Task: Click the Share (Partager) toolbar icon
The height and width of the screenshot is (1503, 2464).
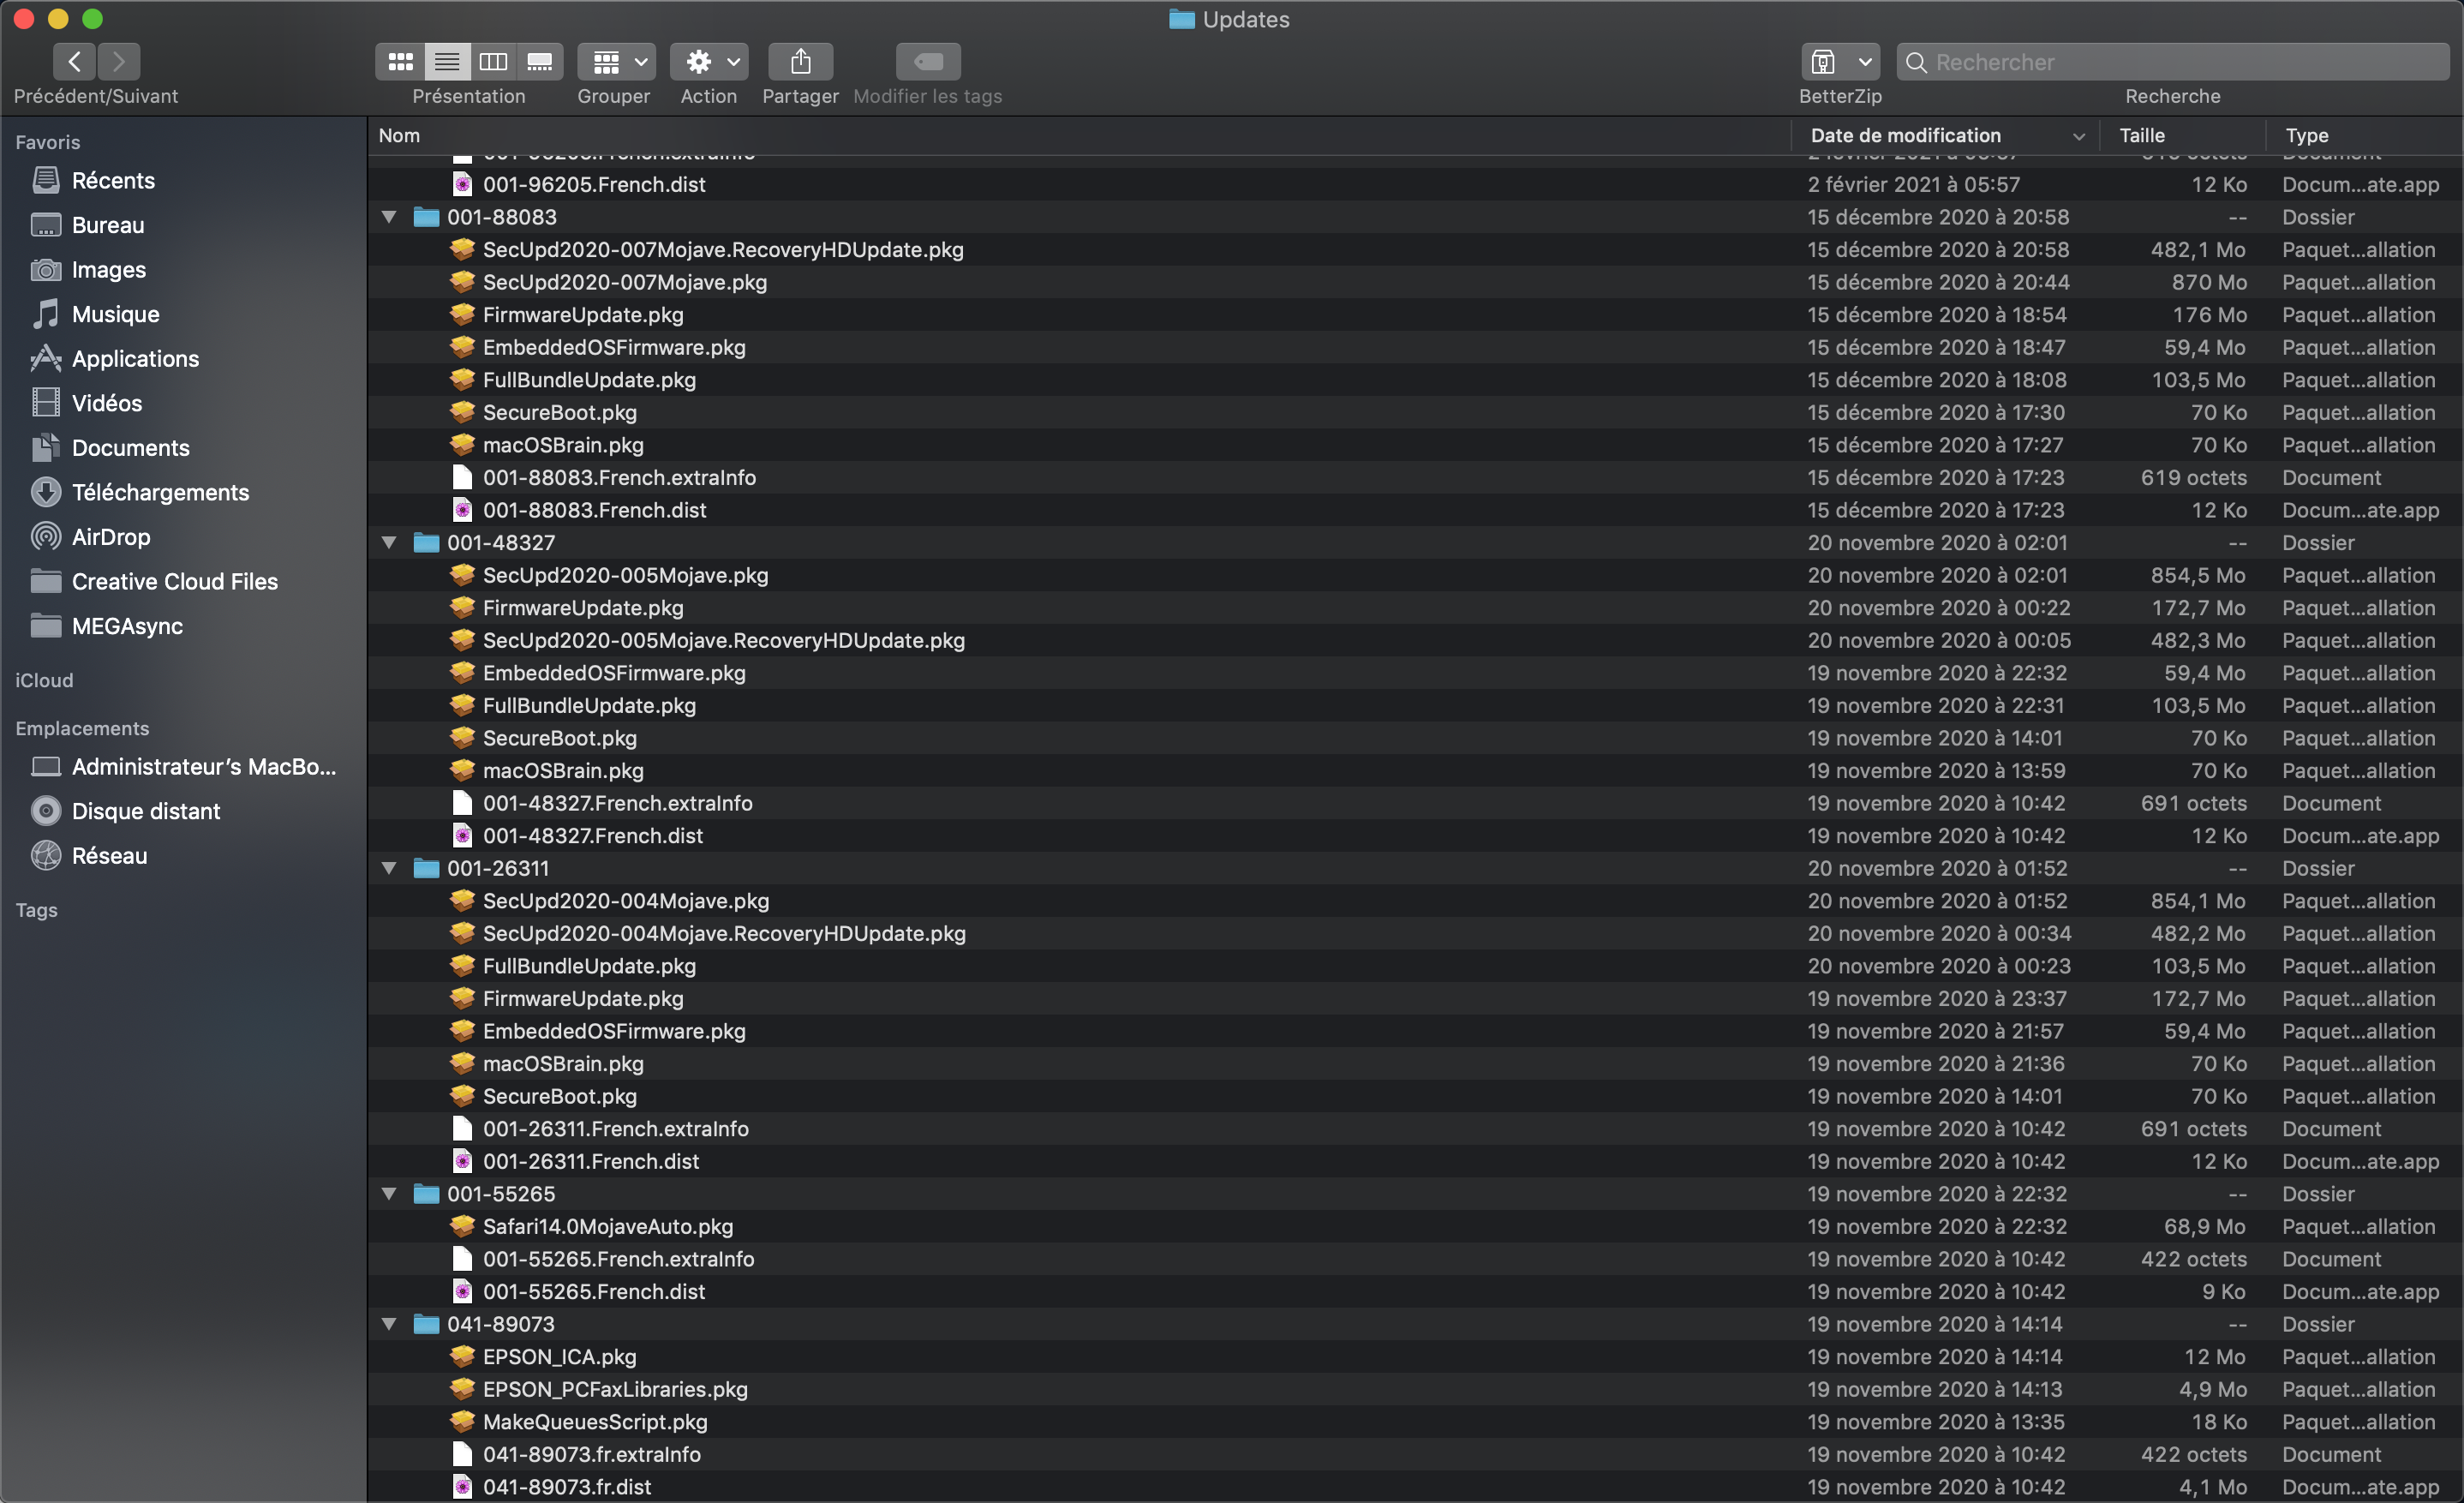Action: [x=800, y=62]
